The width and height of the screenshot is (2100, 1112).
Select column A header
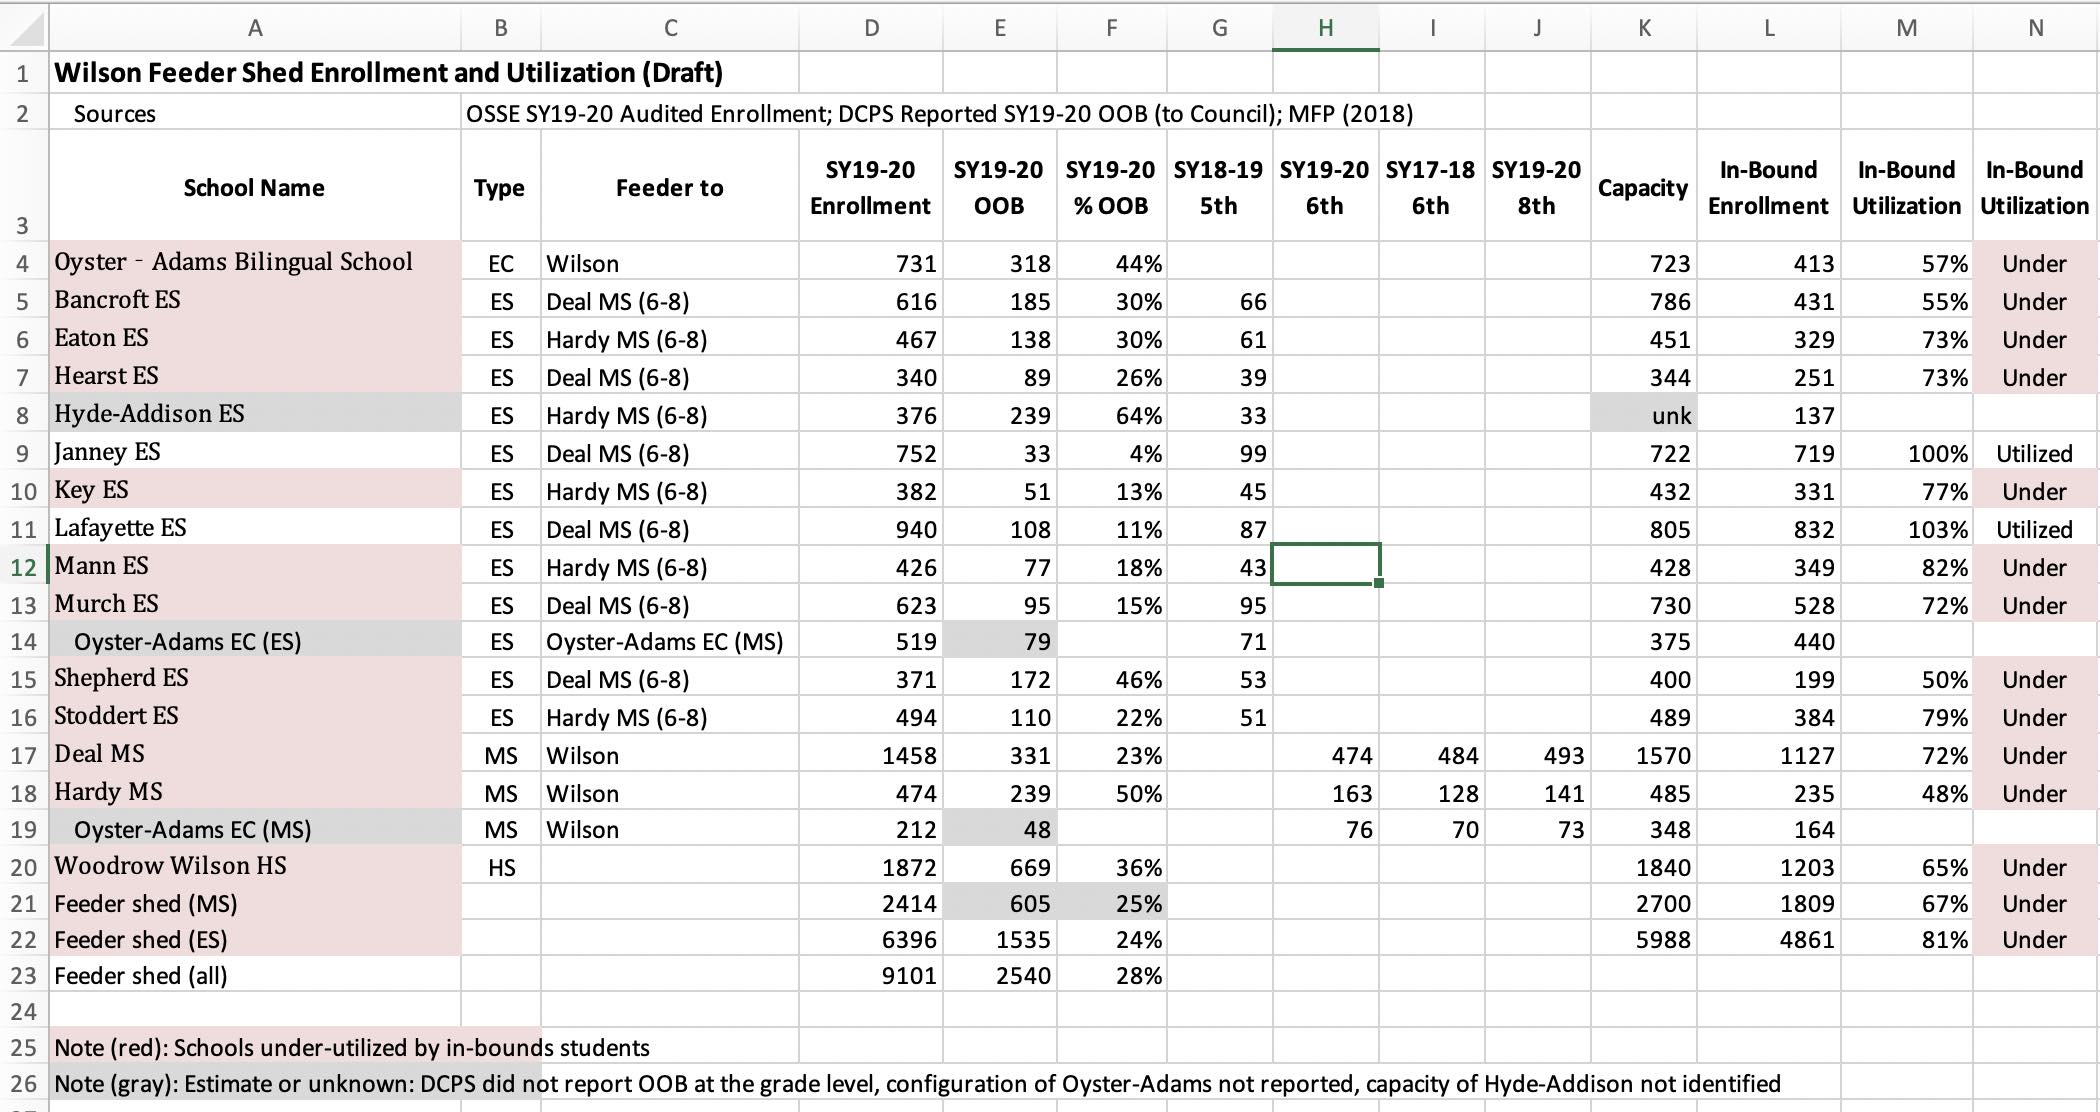point(255,28)
